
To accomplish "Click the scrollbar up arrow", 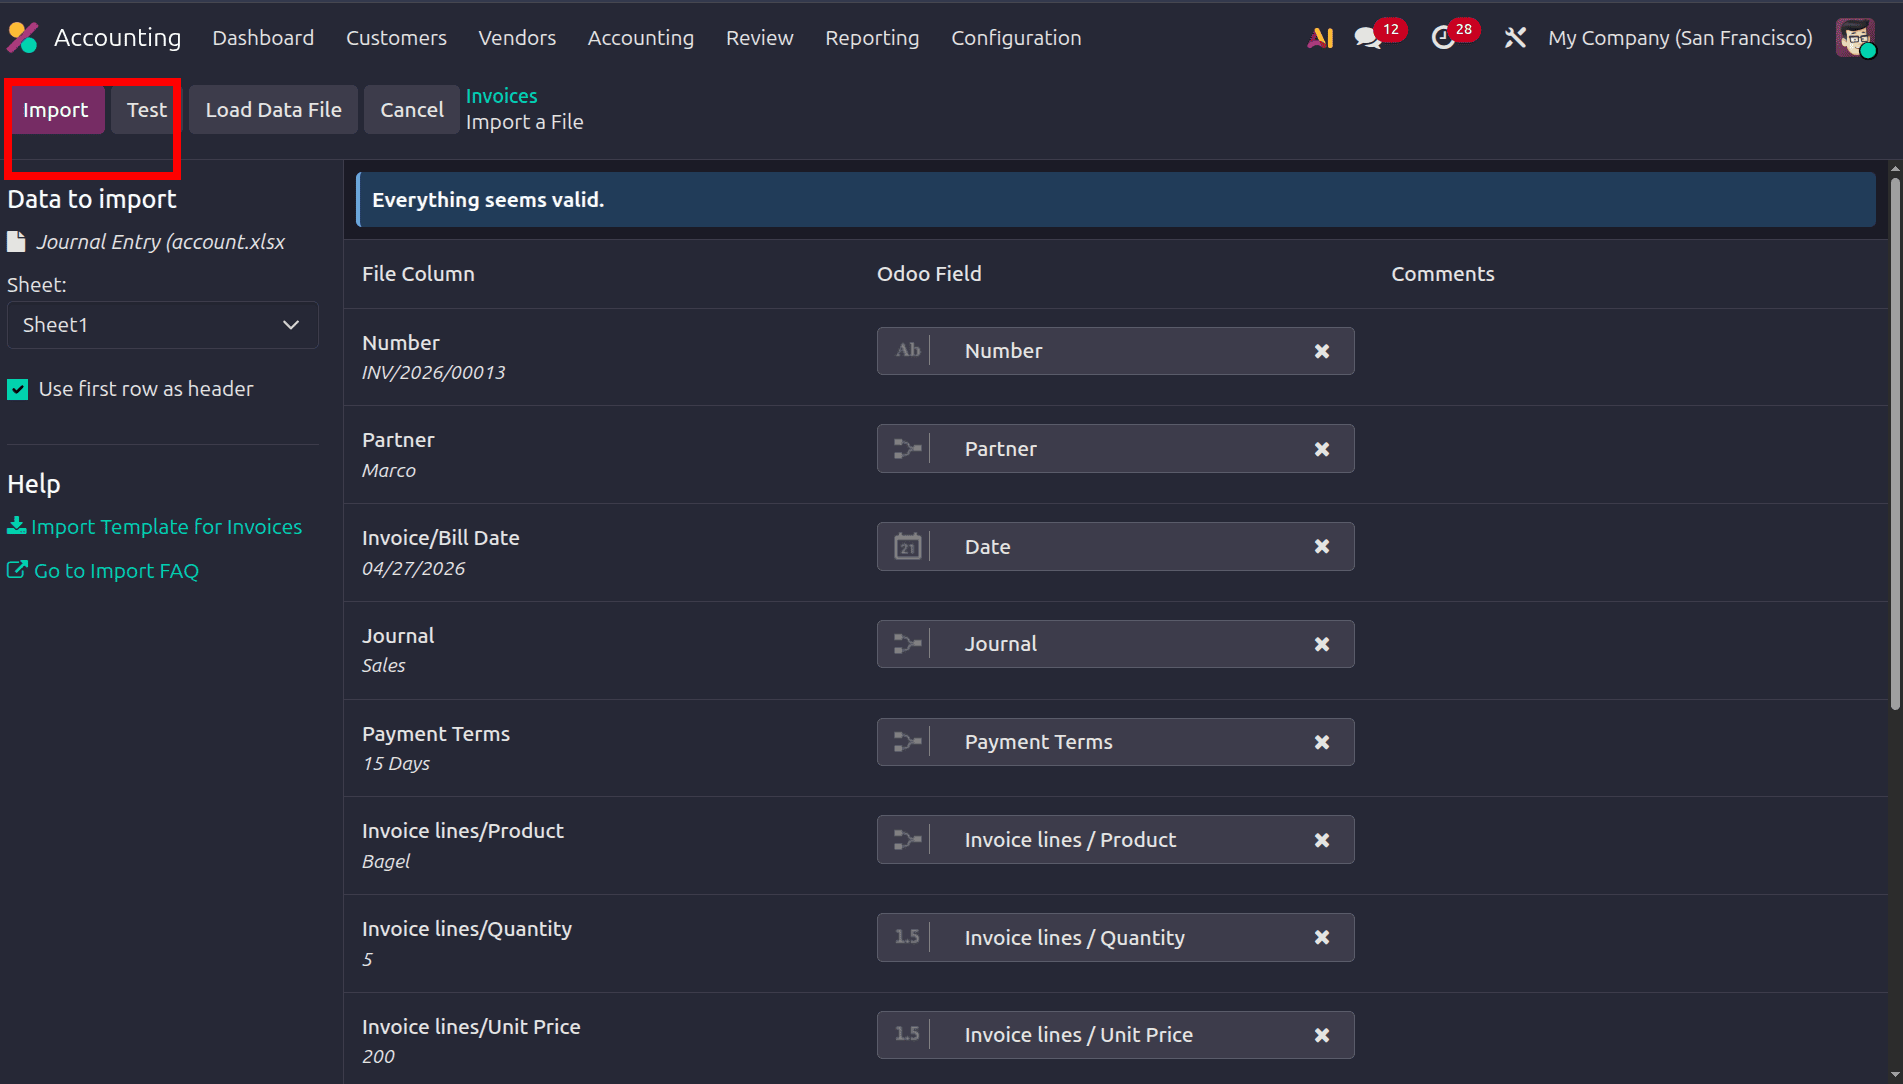I will point(1894,168).
